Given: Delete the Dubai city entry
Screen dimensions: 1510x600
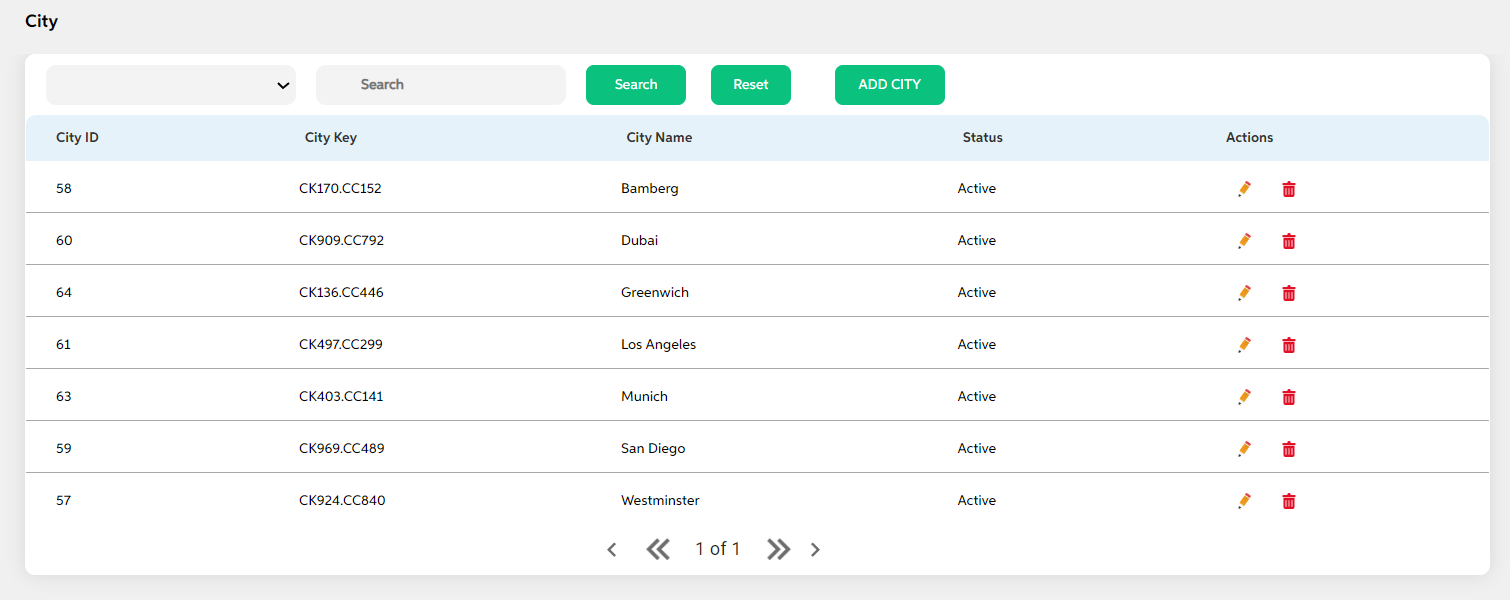Looking at the screenshot, I should tap(1289, 241).
